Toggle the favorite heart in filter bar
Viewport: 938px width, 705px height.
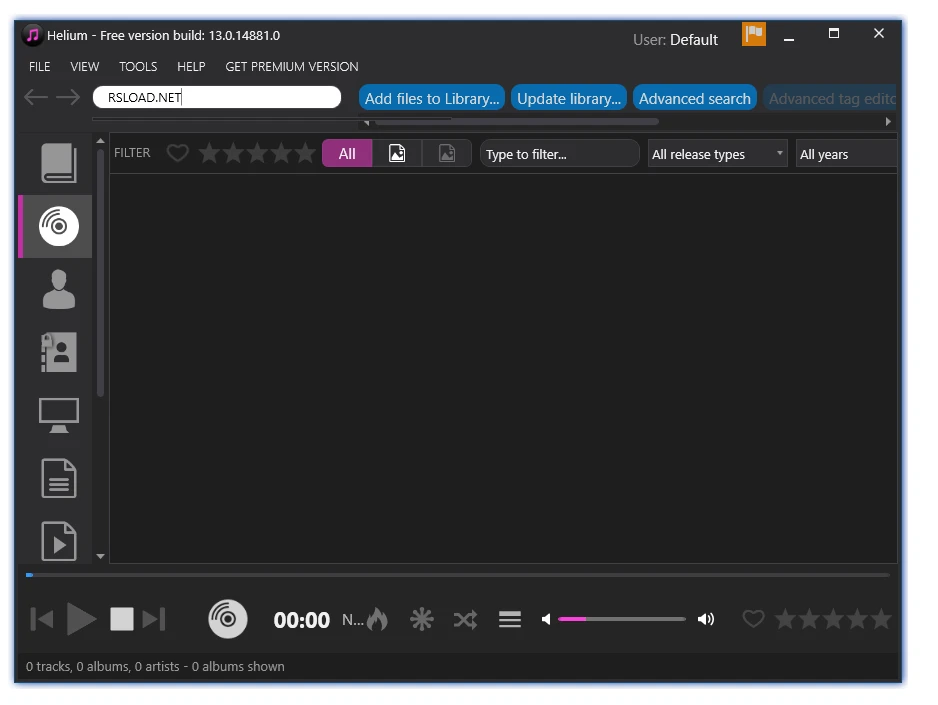[177, 153]
